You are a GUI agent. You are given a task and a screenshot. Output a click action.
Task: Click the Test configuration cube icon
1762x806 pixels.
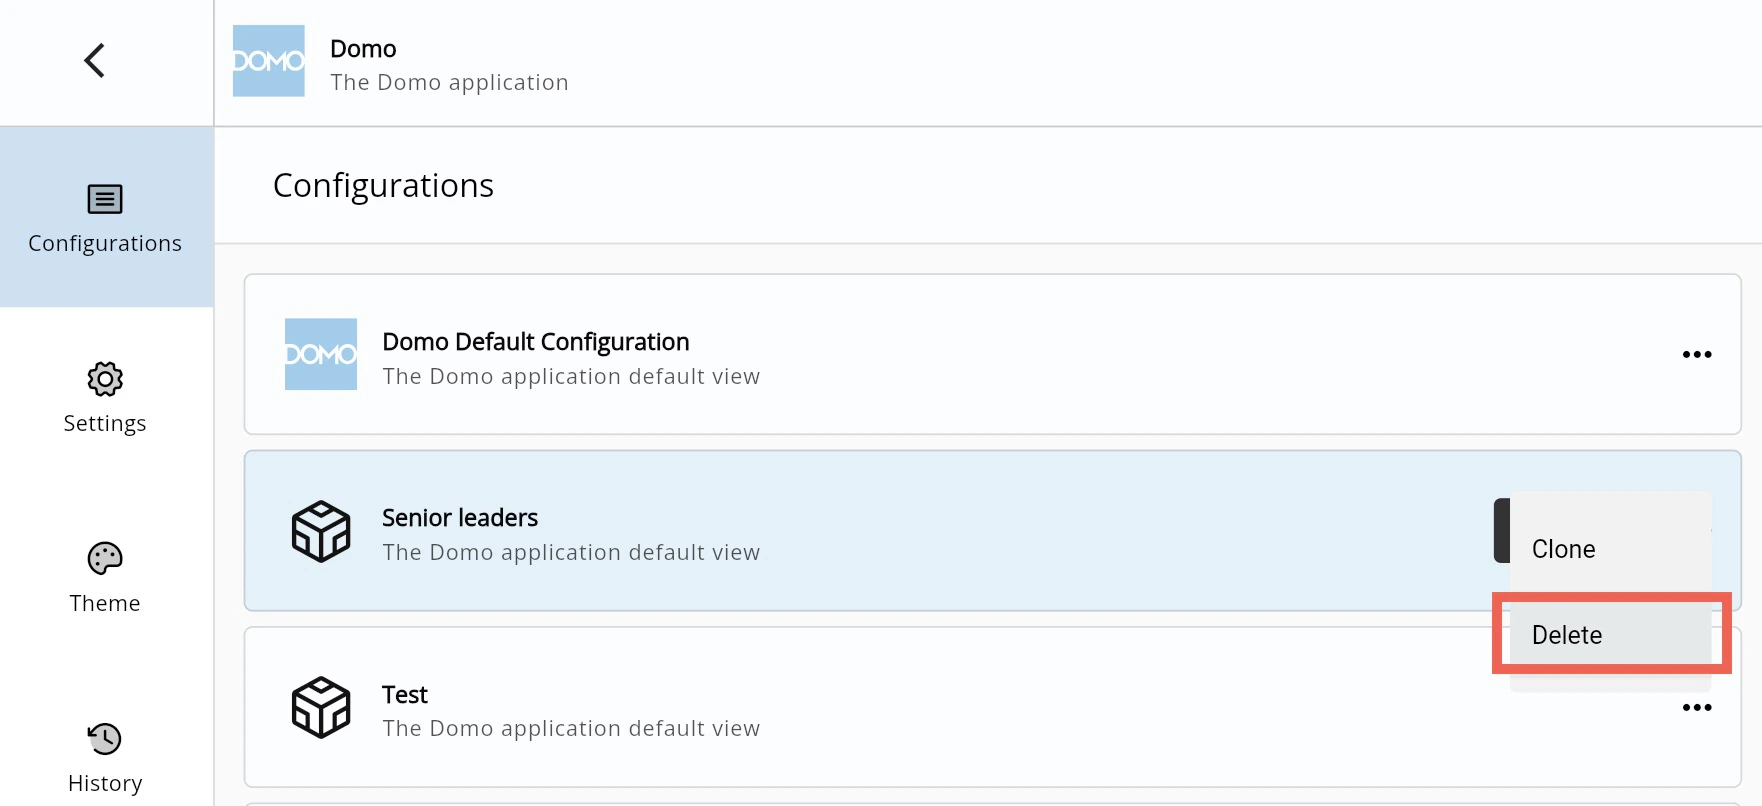pos(321,707)
